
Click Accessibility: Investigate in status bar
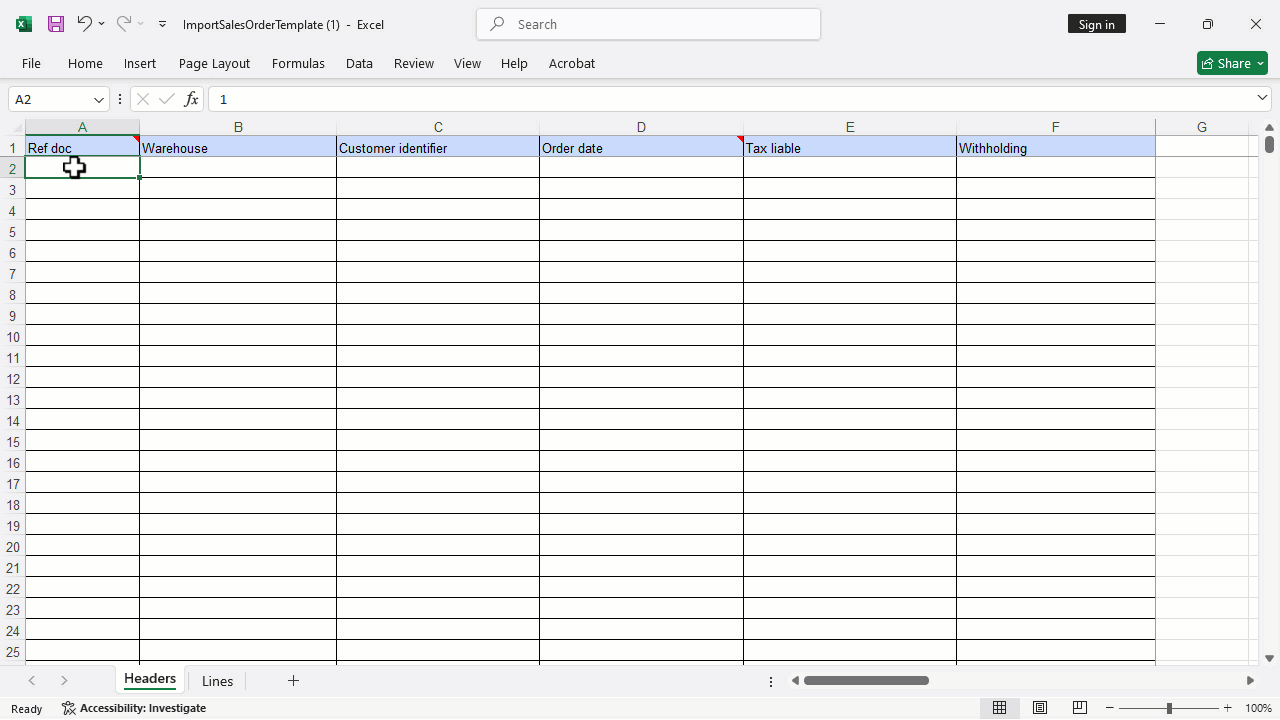134,708
